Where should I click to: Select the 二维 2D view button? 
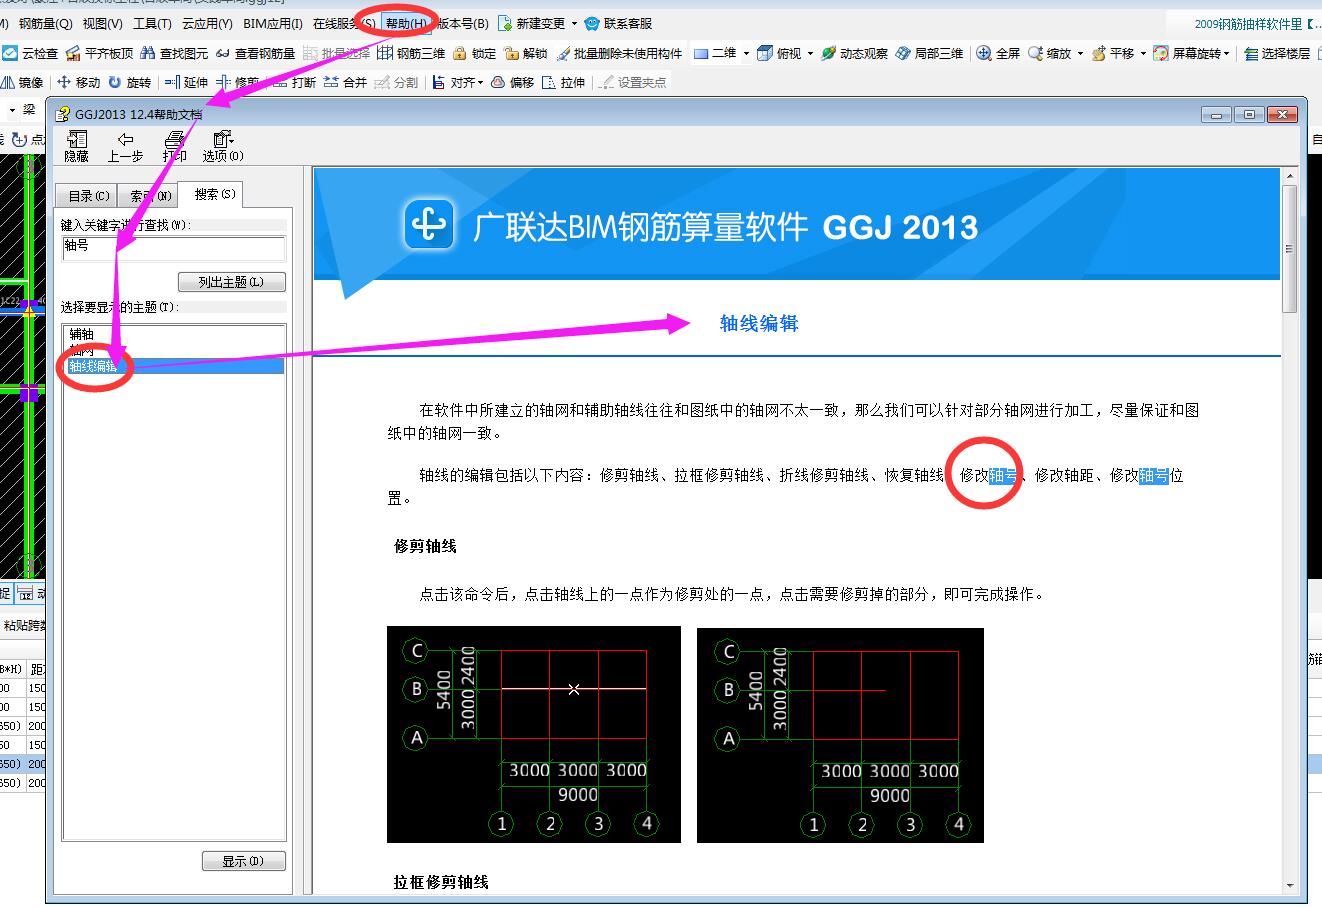(x=714, y=53)
